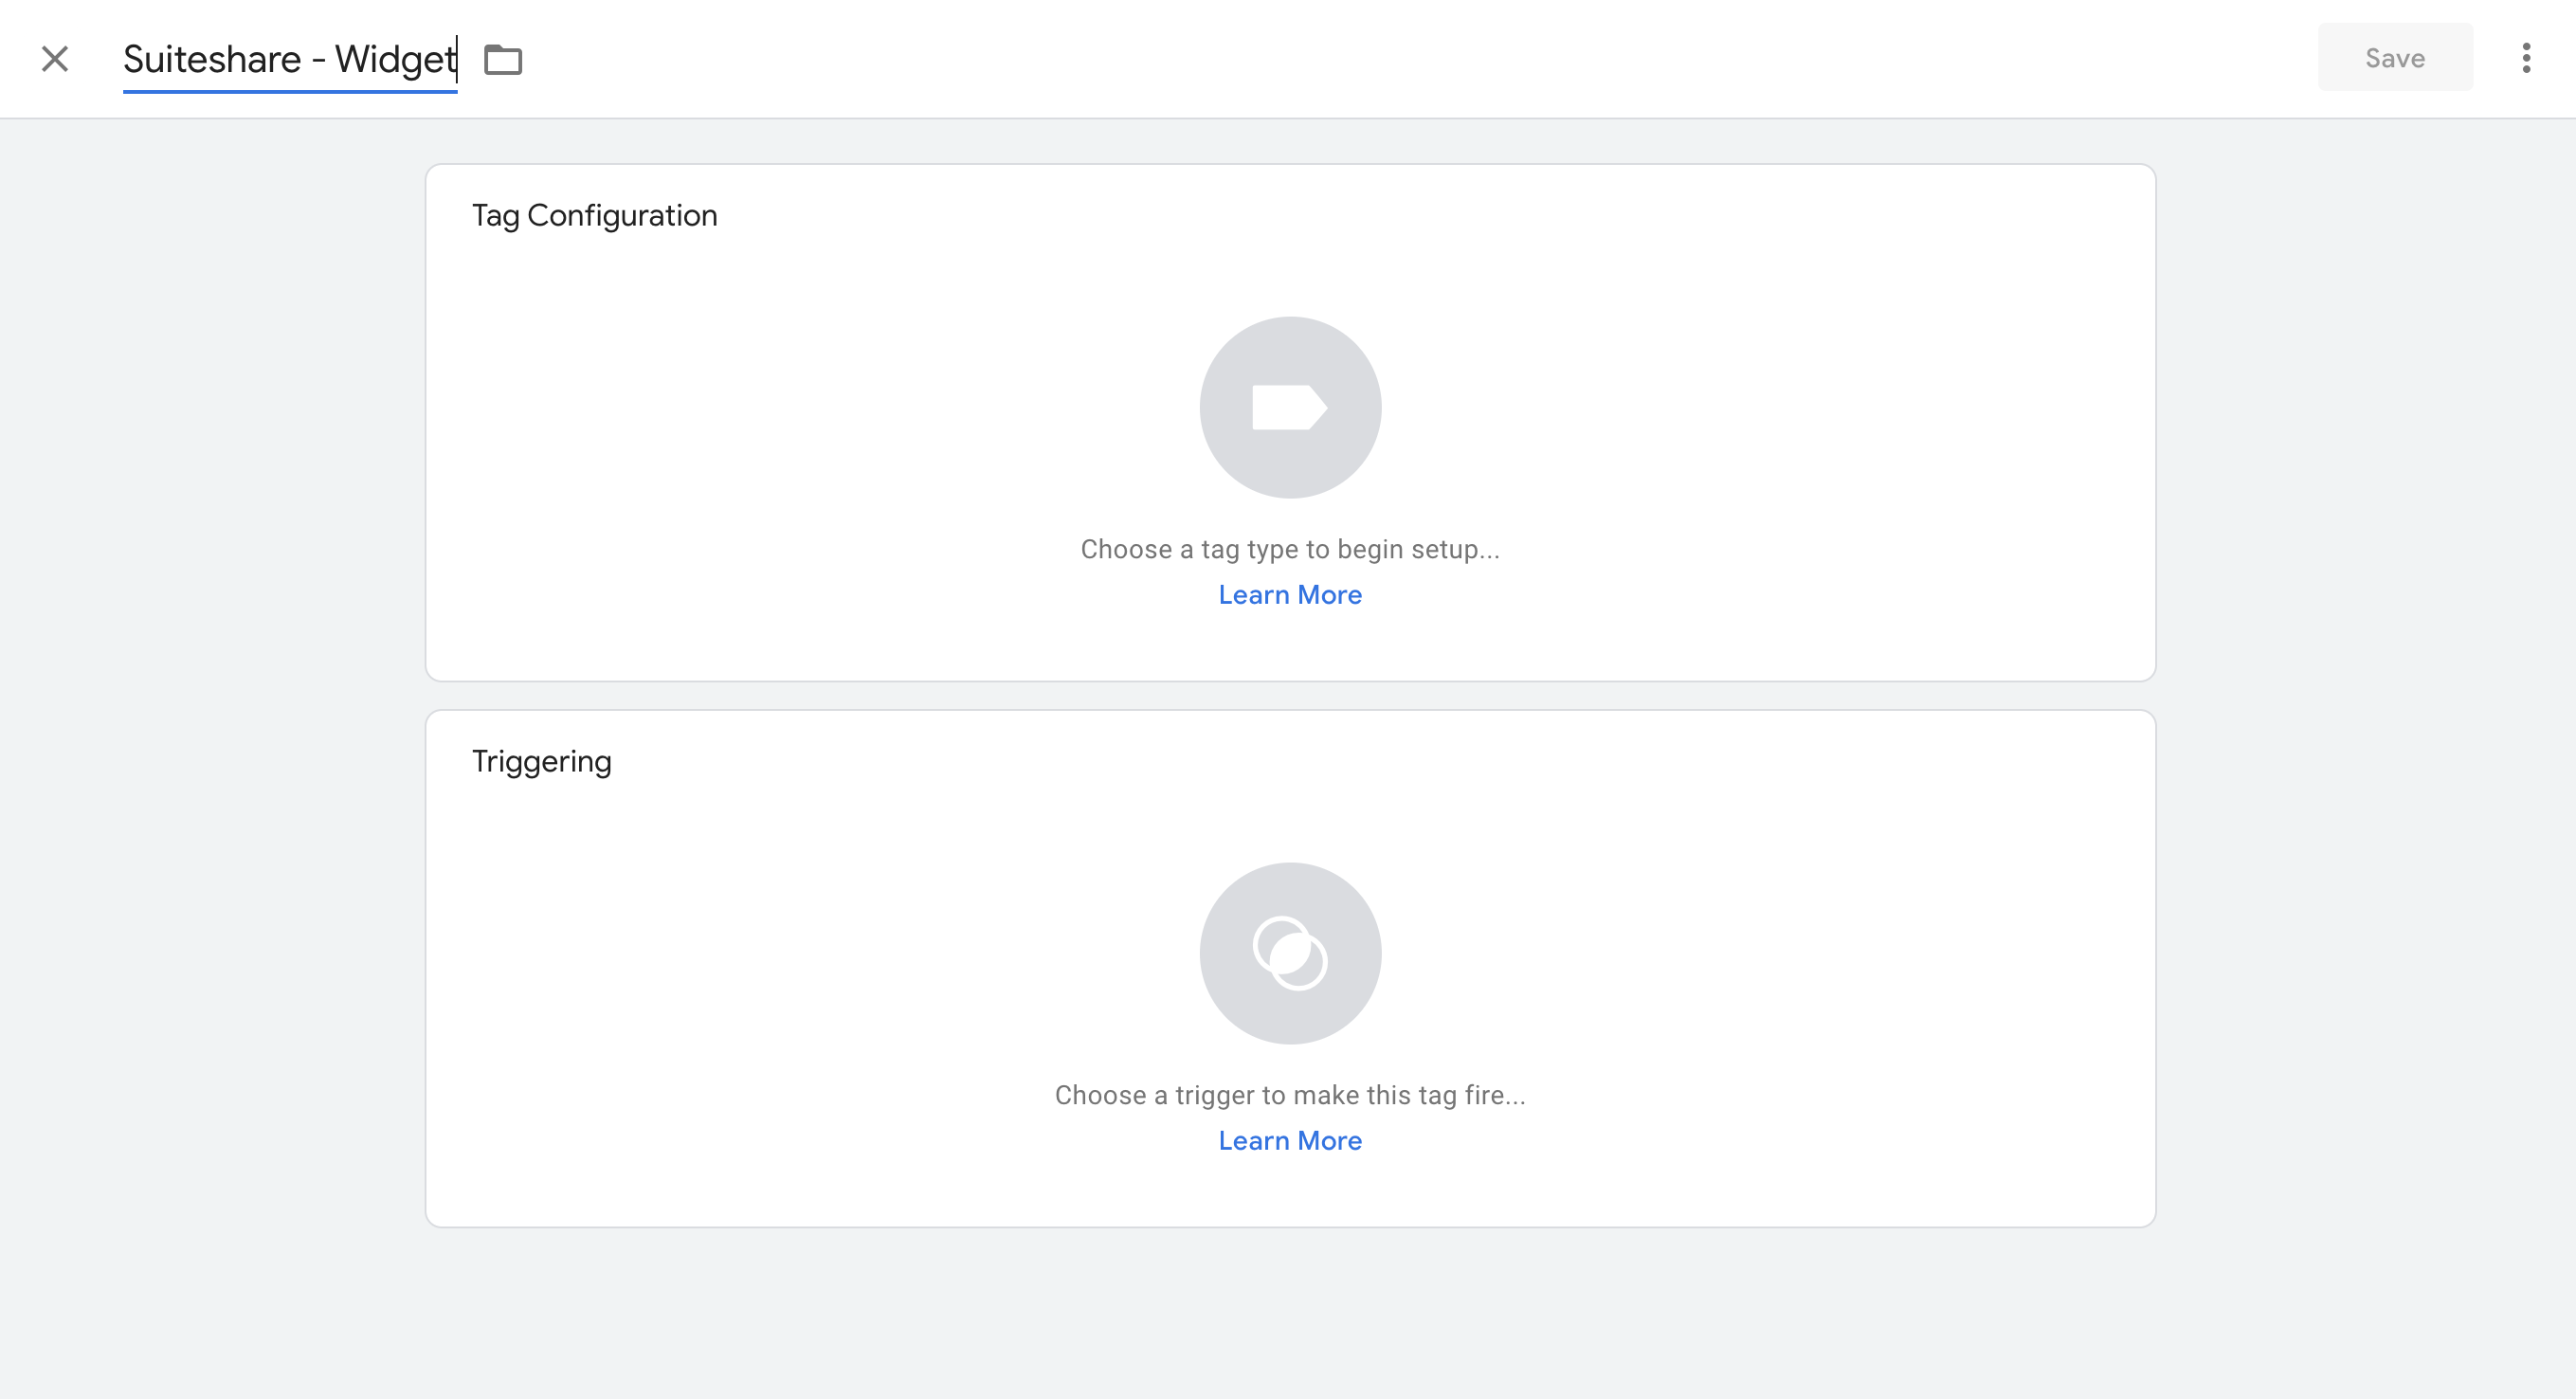Choose a tag type to begin setup
The width and height of the screenshot is (2576, 1399).
coord(1290,548)
